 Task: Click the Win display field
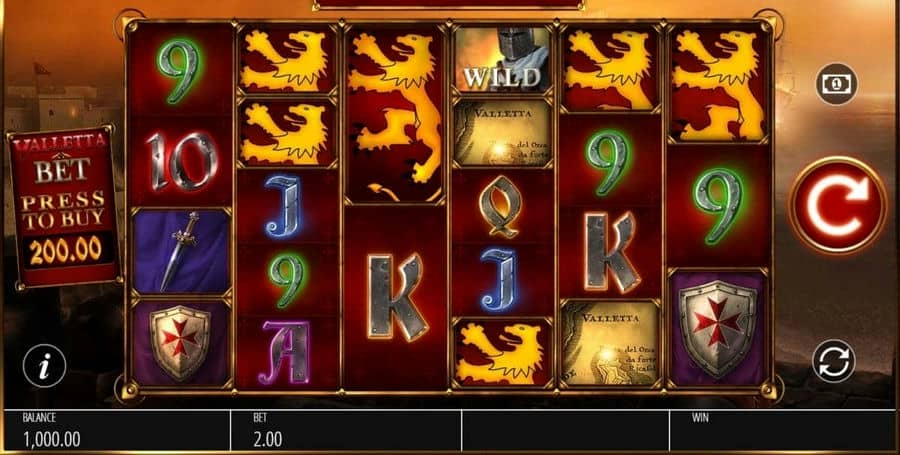pos(783,430)
